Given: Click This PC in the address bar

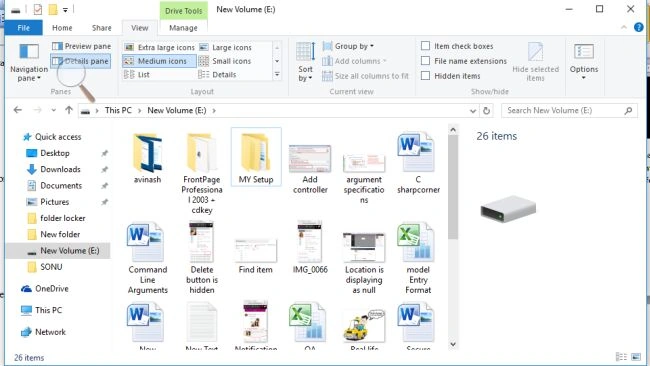Looking at the screenshot, I should [x=118, y=110].
